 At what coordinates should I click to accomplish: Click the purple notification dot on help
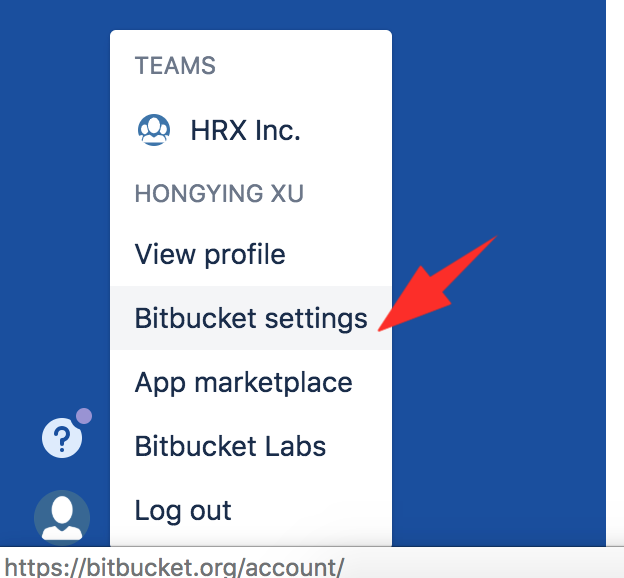tap(84, 416)
